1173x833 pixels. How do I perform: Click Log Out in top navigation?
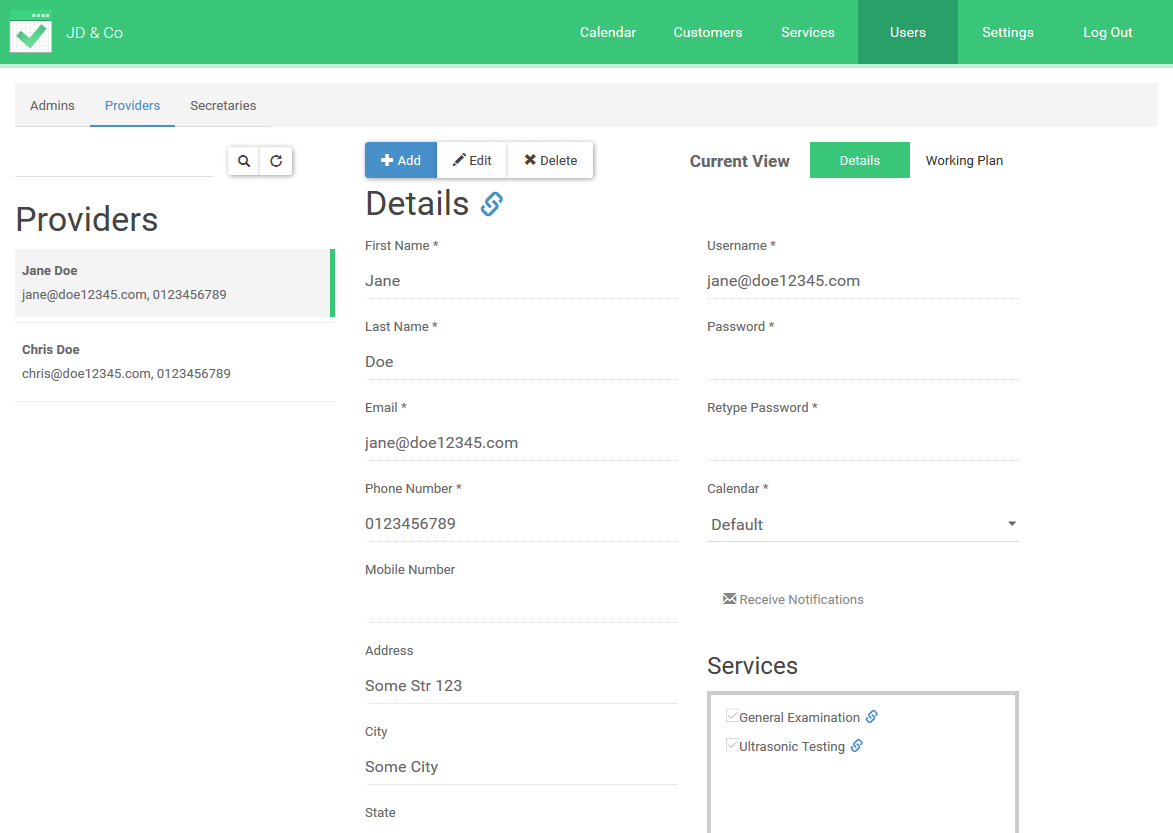coord(1108,32)
